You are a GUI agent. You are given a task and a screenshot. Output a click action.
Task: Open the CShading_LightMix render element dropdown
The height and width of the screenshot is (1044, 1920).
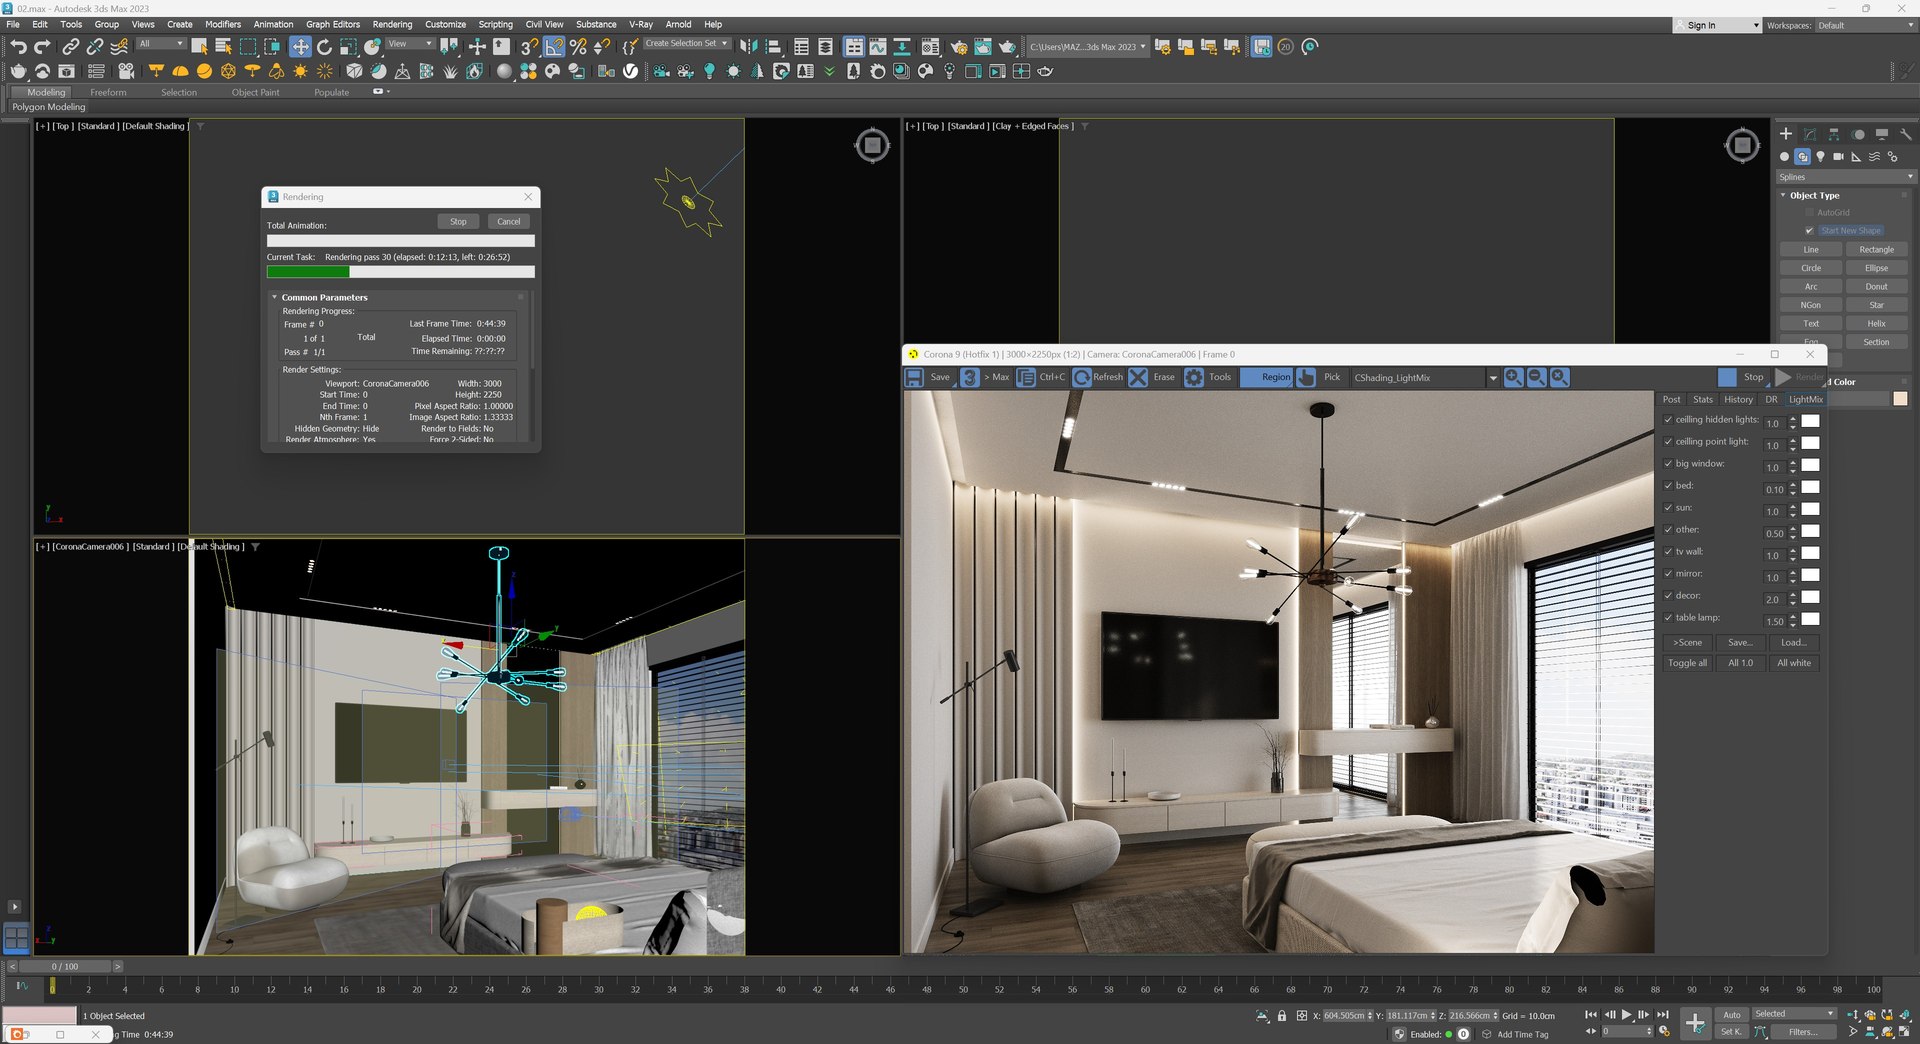pyautogui.click(x=1493, y=378)
